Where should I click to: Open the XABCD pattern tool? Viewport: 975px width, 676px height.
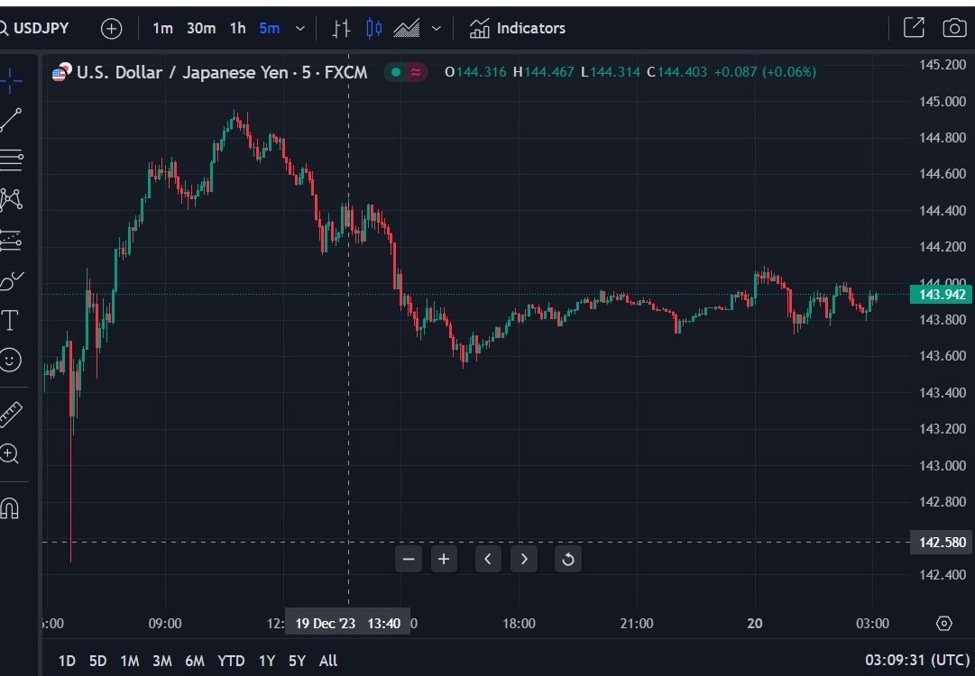11,200
